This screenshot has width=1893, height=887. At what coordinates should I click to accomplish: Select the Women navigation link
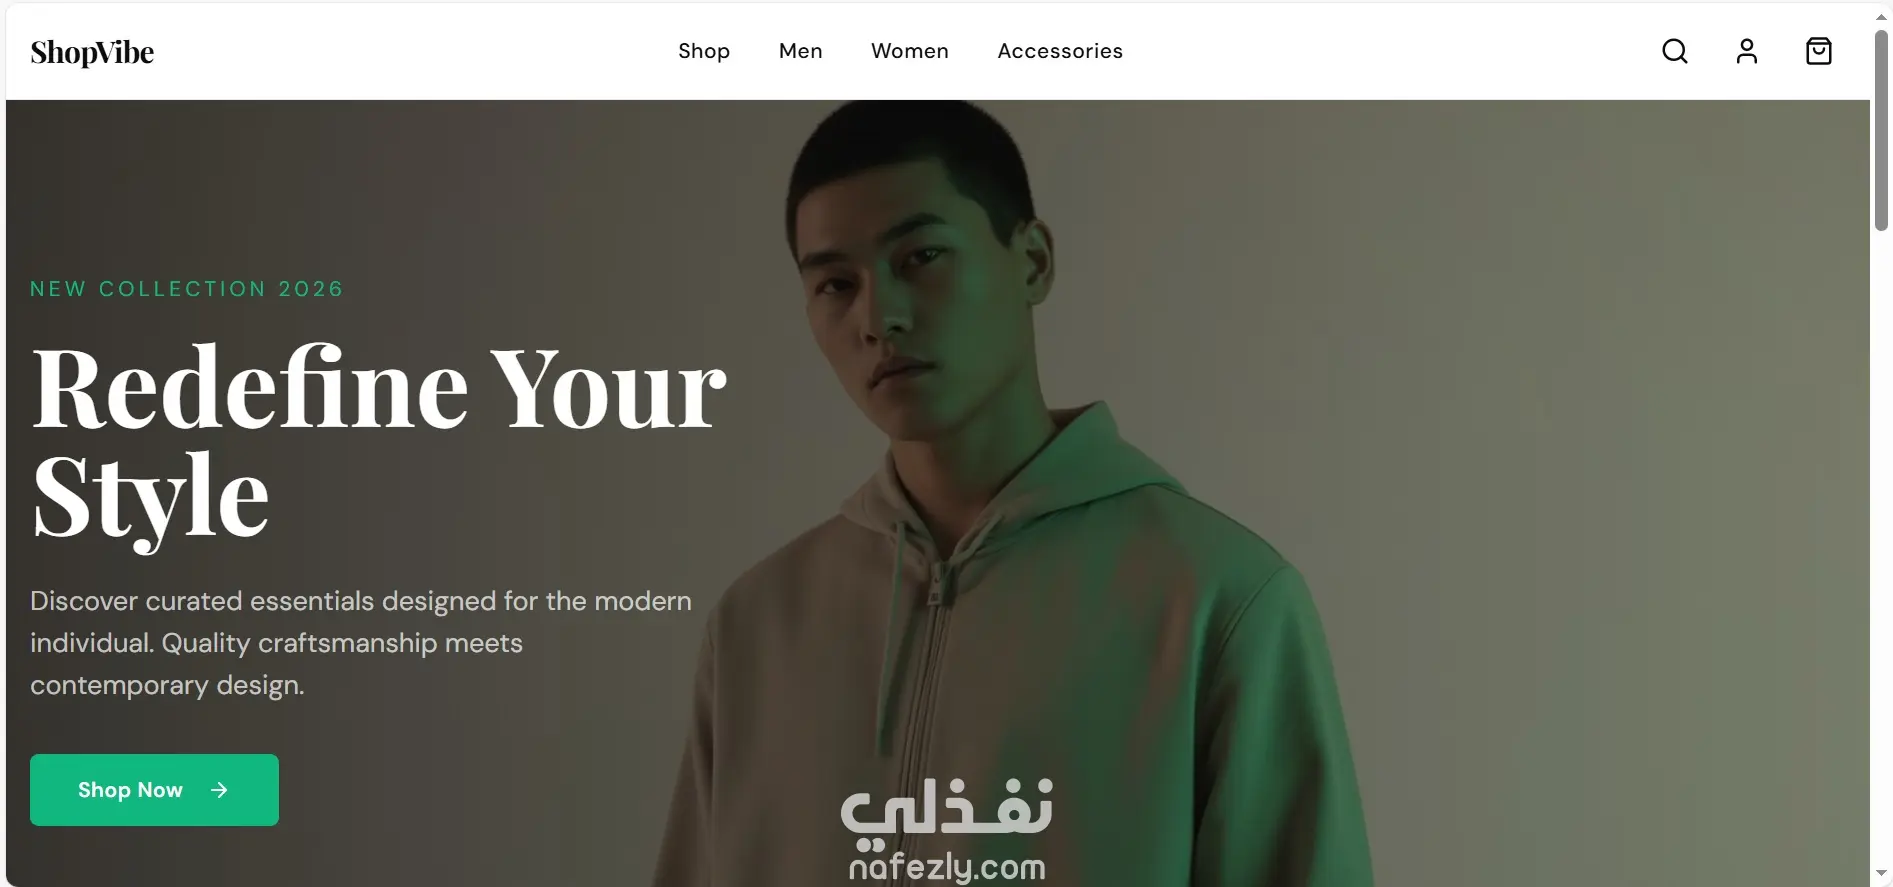coord(910,51)
